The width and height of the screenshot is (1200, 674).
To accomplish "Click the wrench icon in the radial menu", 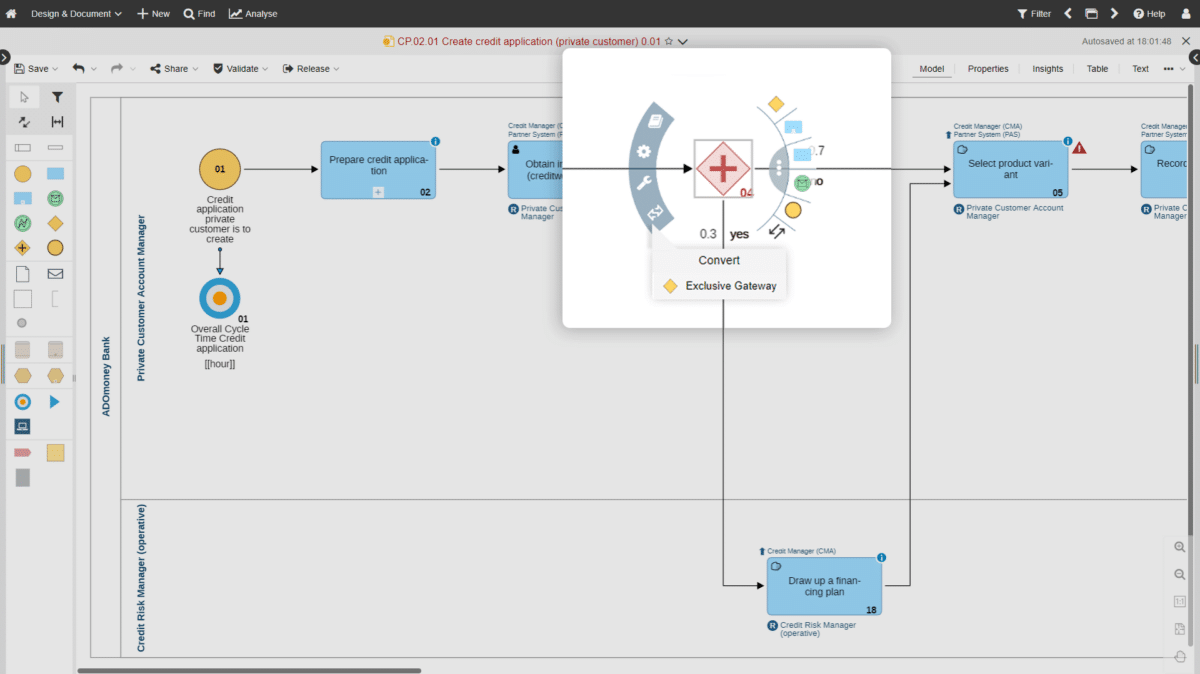I will [x=645, y=182].
